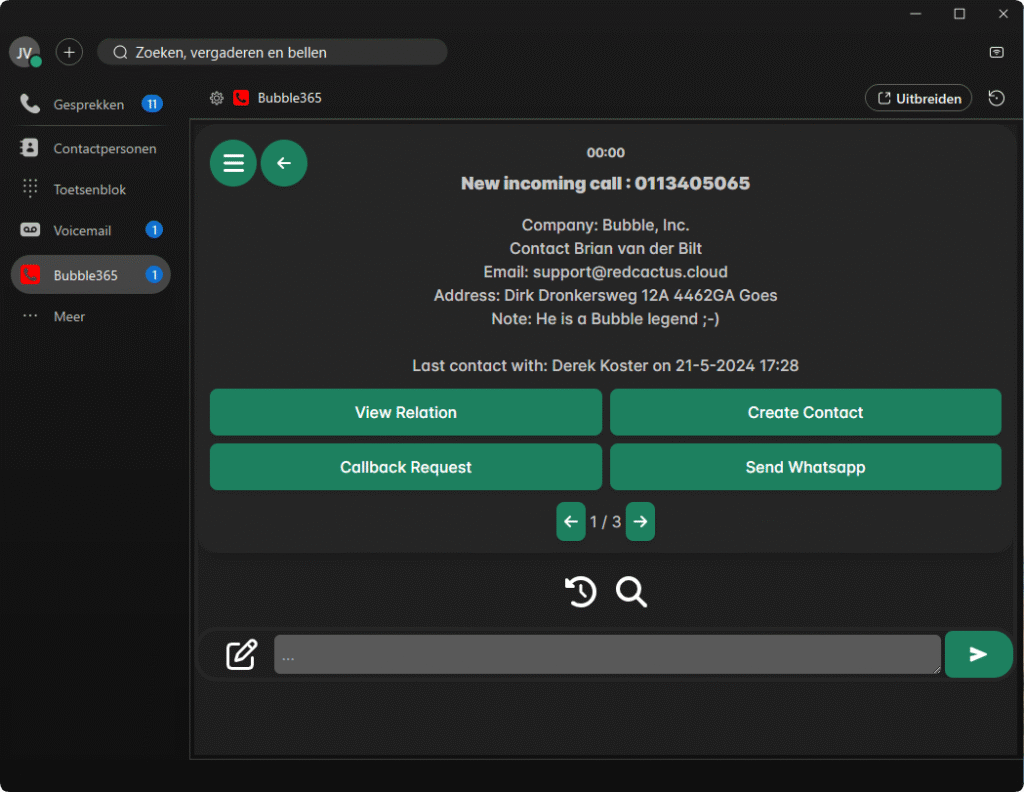The height and width of the screenshot is (792, 1024).
Task: Go to previous contact page arrow
Action: point(571,521)
